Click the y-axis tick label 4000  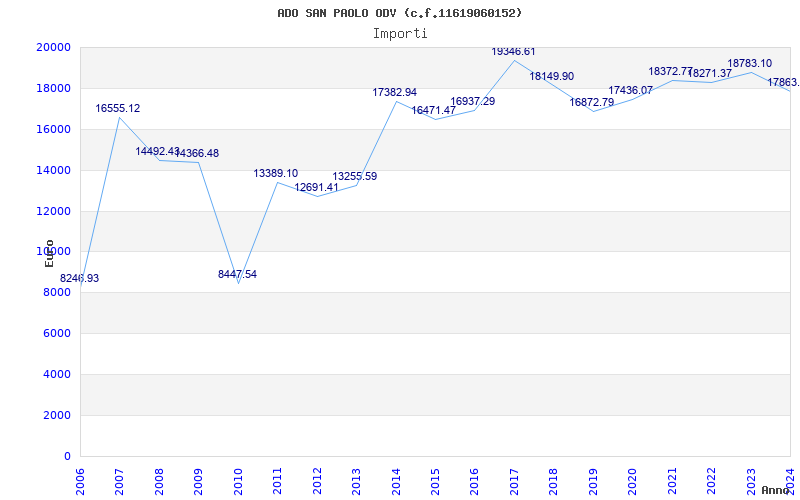(x=57, y=374)
